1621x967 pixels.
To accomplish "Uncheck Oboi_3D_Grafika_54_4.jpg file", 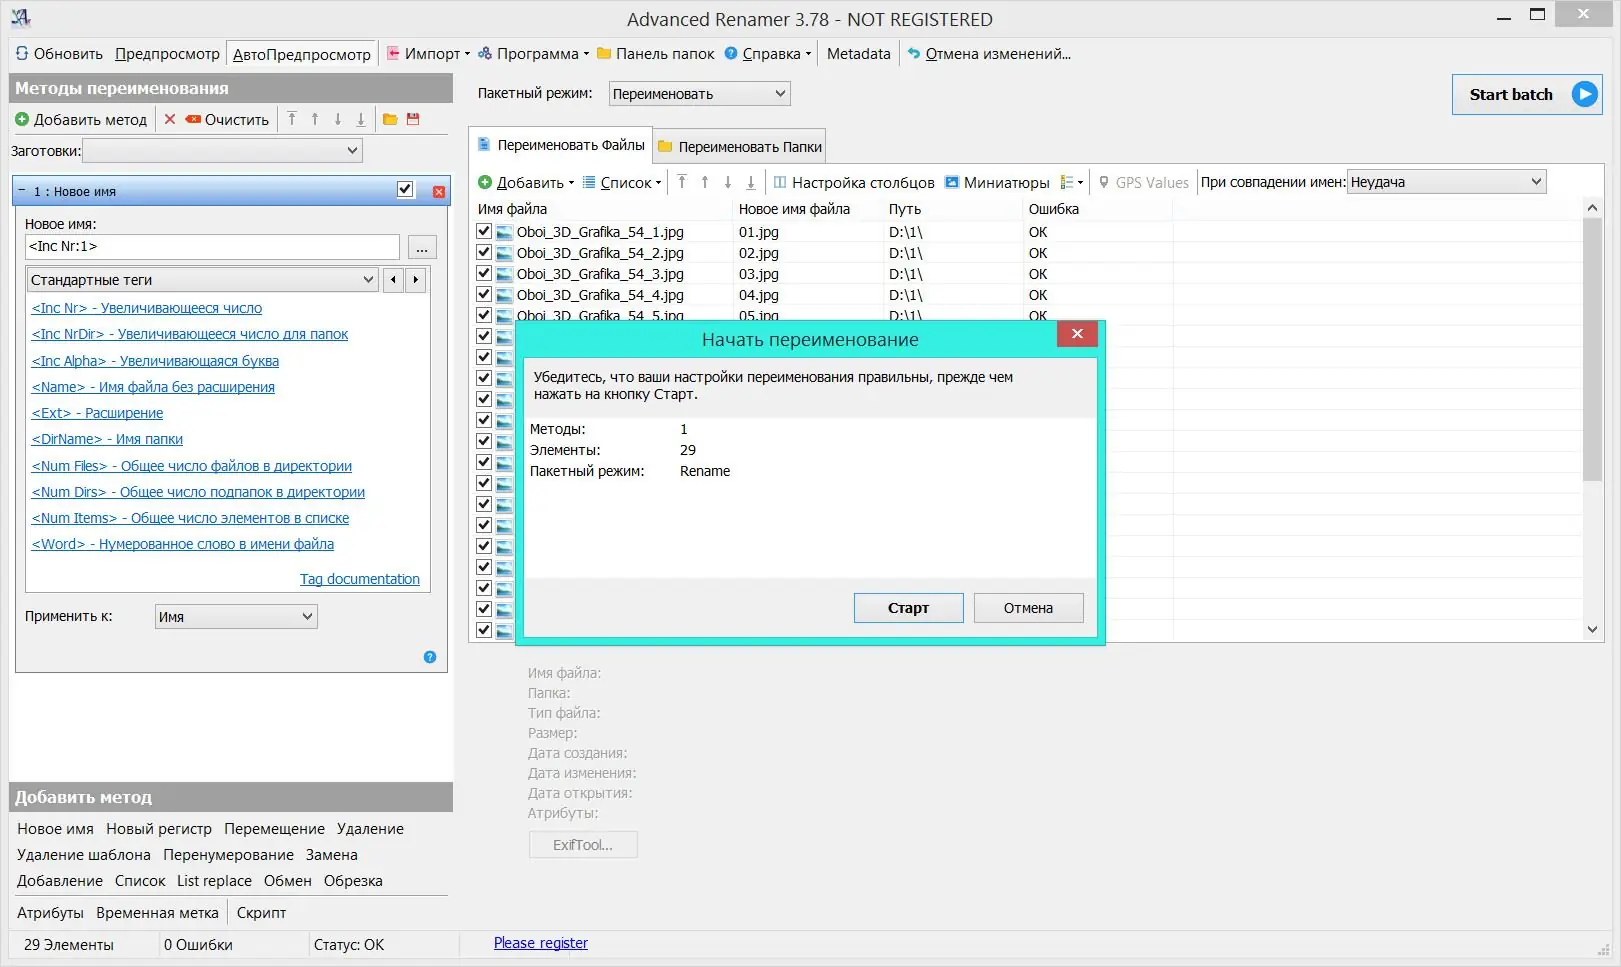I will (484, 294).
